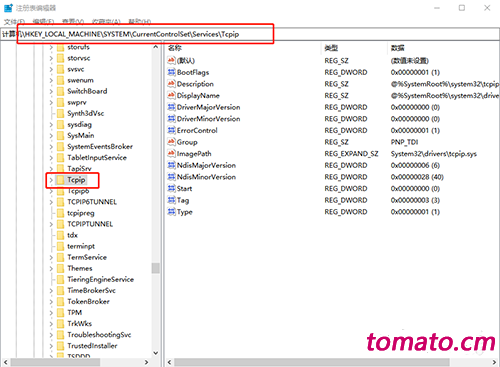Screen dimensions: 500x367
Task: Click the Start DWORD value icon
Action: [x=171, y=188]
